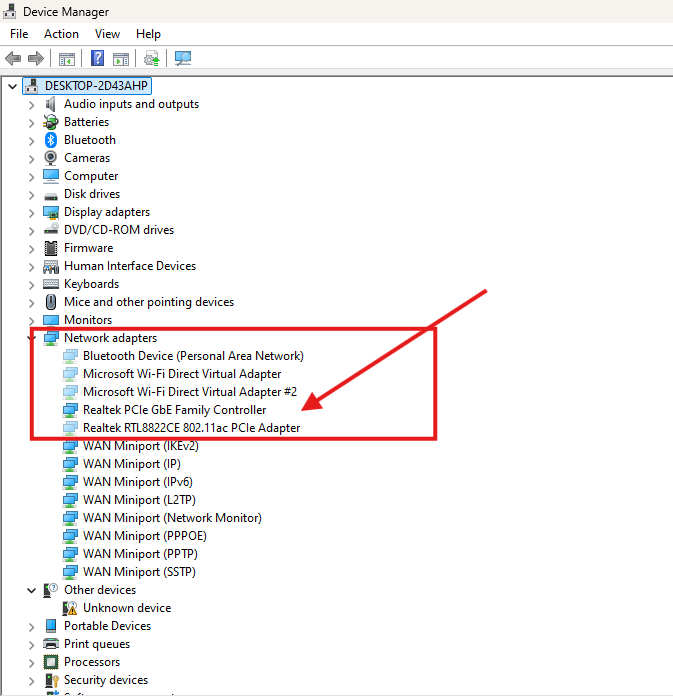Expand the Keyboards category chevron
The image size is (673, 696).
point(31,285)
